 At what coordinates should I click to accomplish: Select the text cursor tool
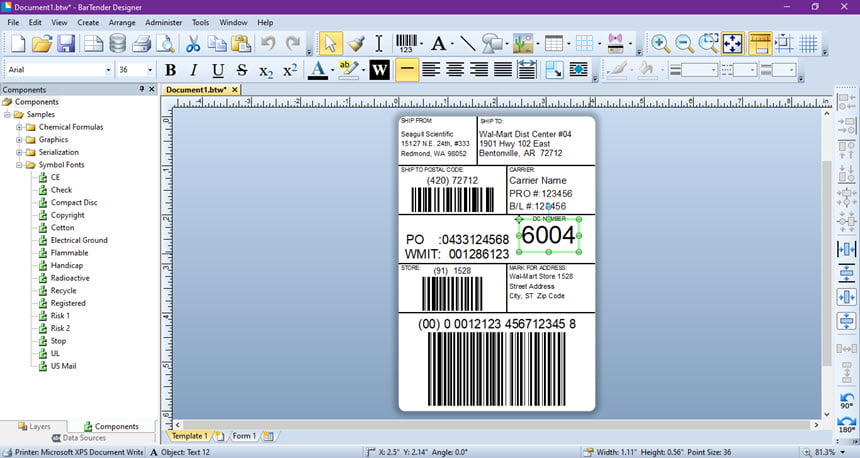click(378, 43)
